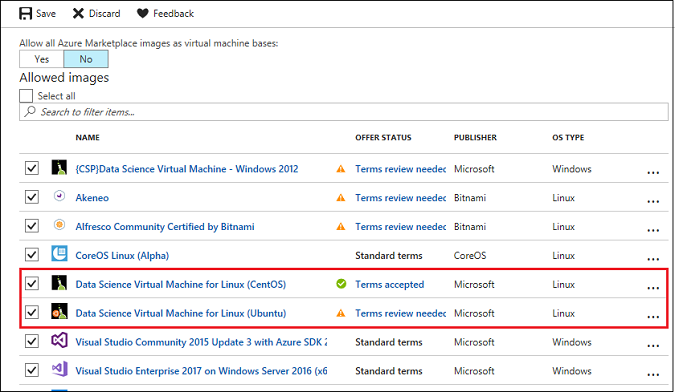Uncheck the Alfresco Community checkbox
Screen dimensions: 675x392
point(31,225)
